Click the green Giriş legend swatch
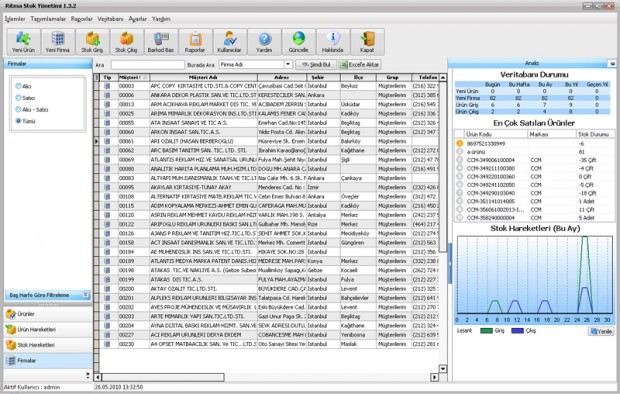 [x=486, y=331]
